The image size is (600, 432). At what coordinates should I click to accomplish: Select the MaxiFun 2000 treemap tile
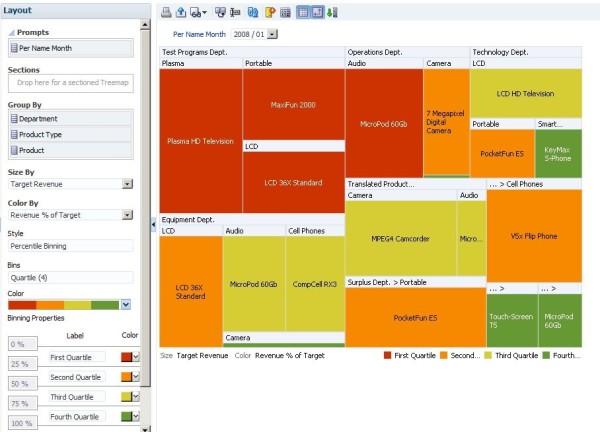(293, 104)
